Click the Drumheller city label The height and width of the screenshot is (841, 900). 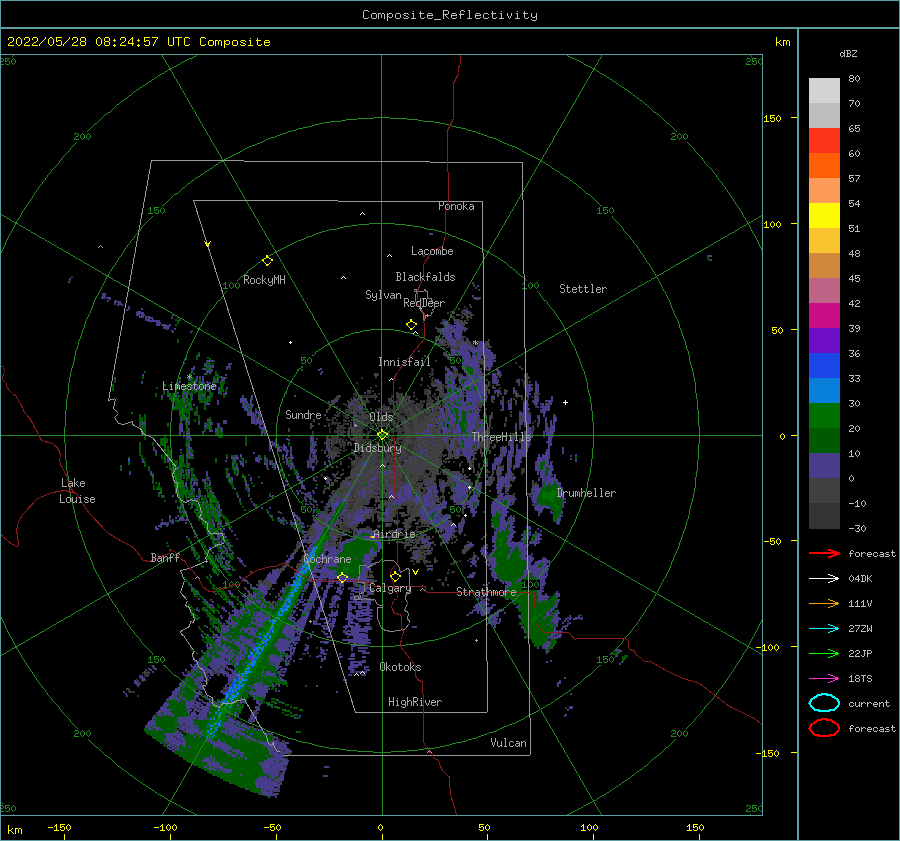tap(586, 493)
